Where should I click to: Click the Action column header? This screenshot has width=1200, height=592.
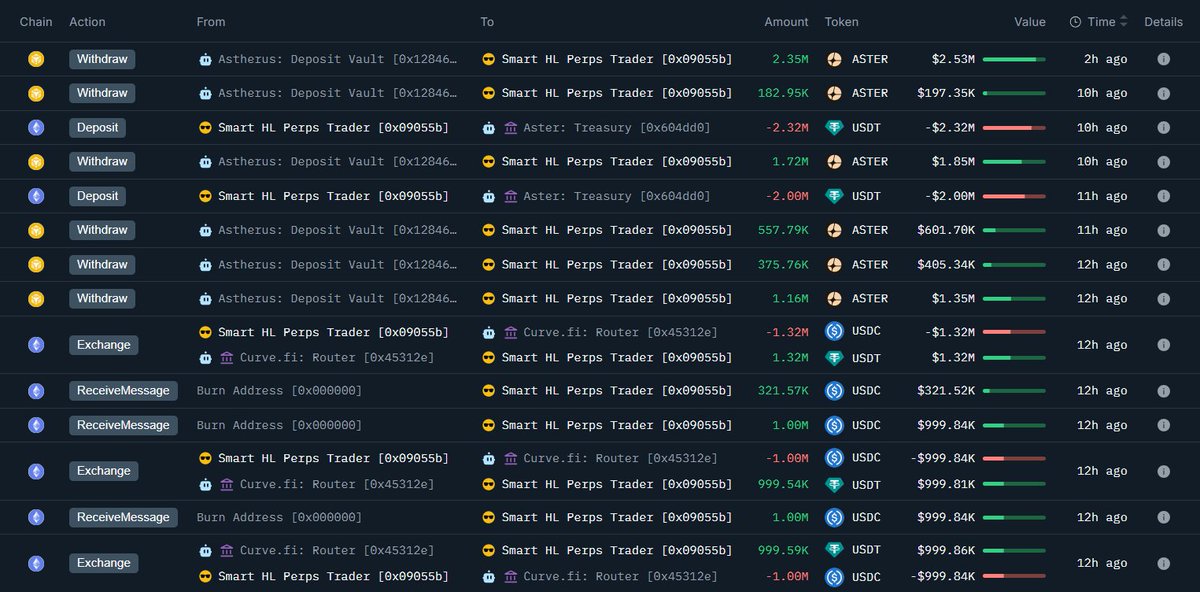click(x=87, y=21)
